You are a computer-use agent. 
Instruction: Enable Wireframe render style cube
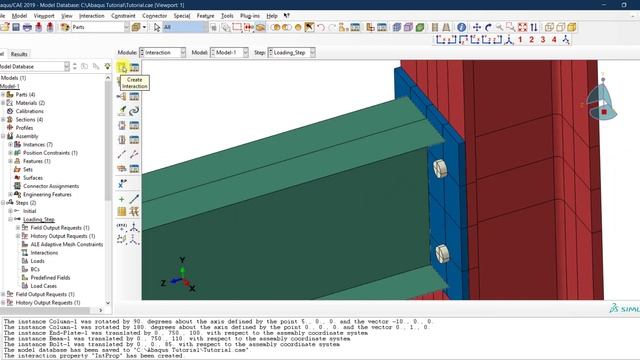(x=549, y=27)
